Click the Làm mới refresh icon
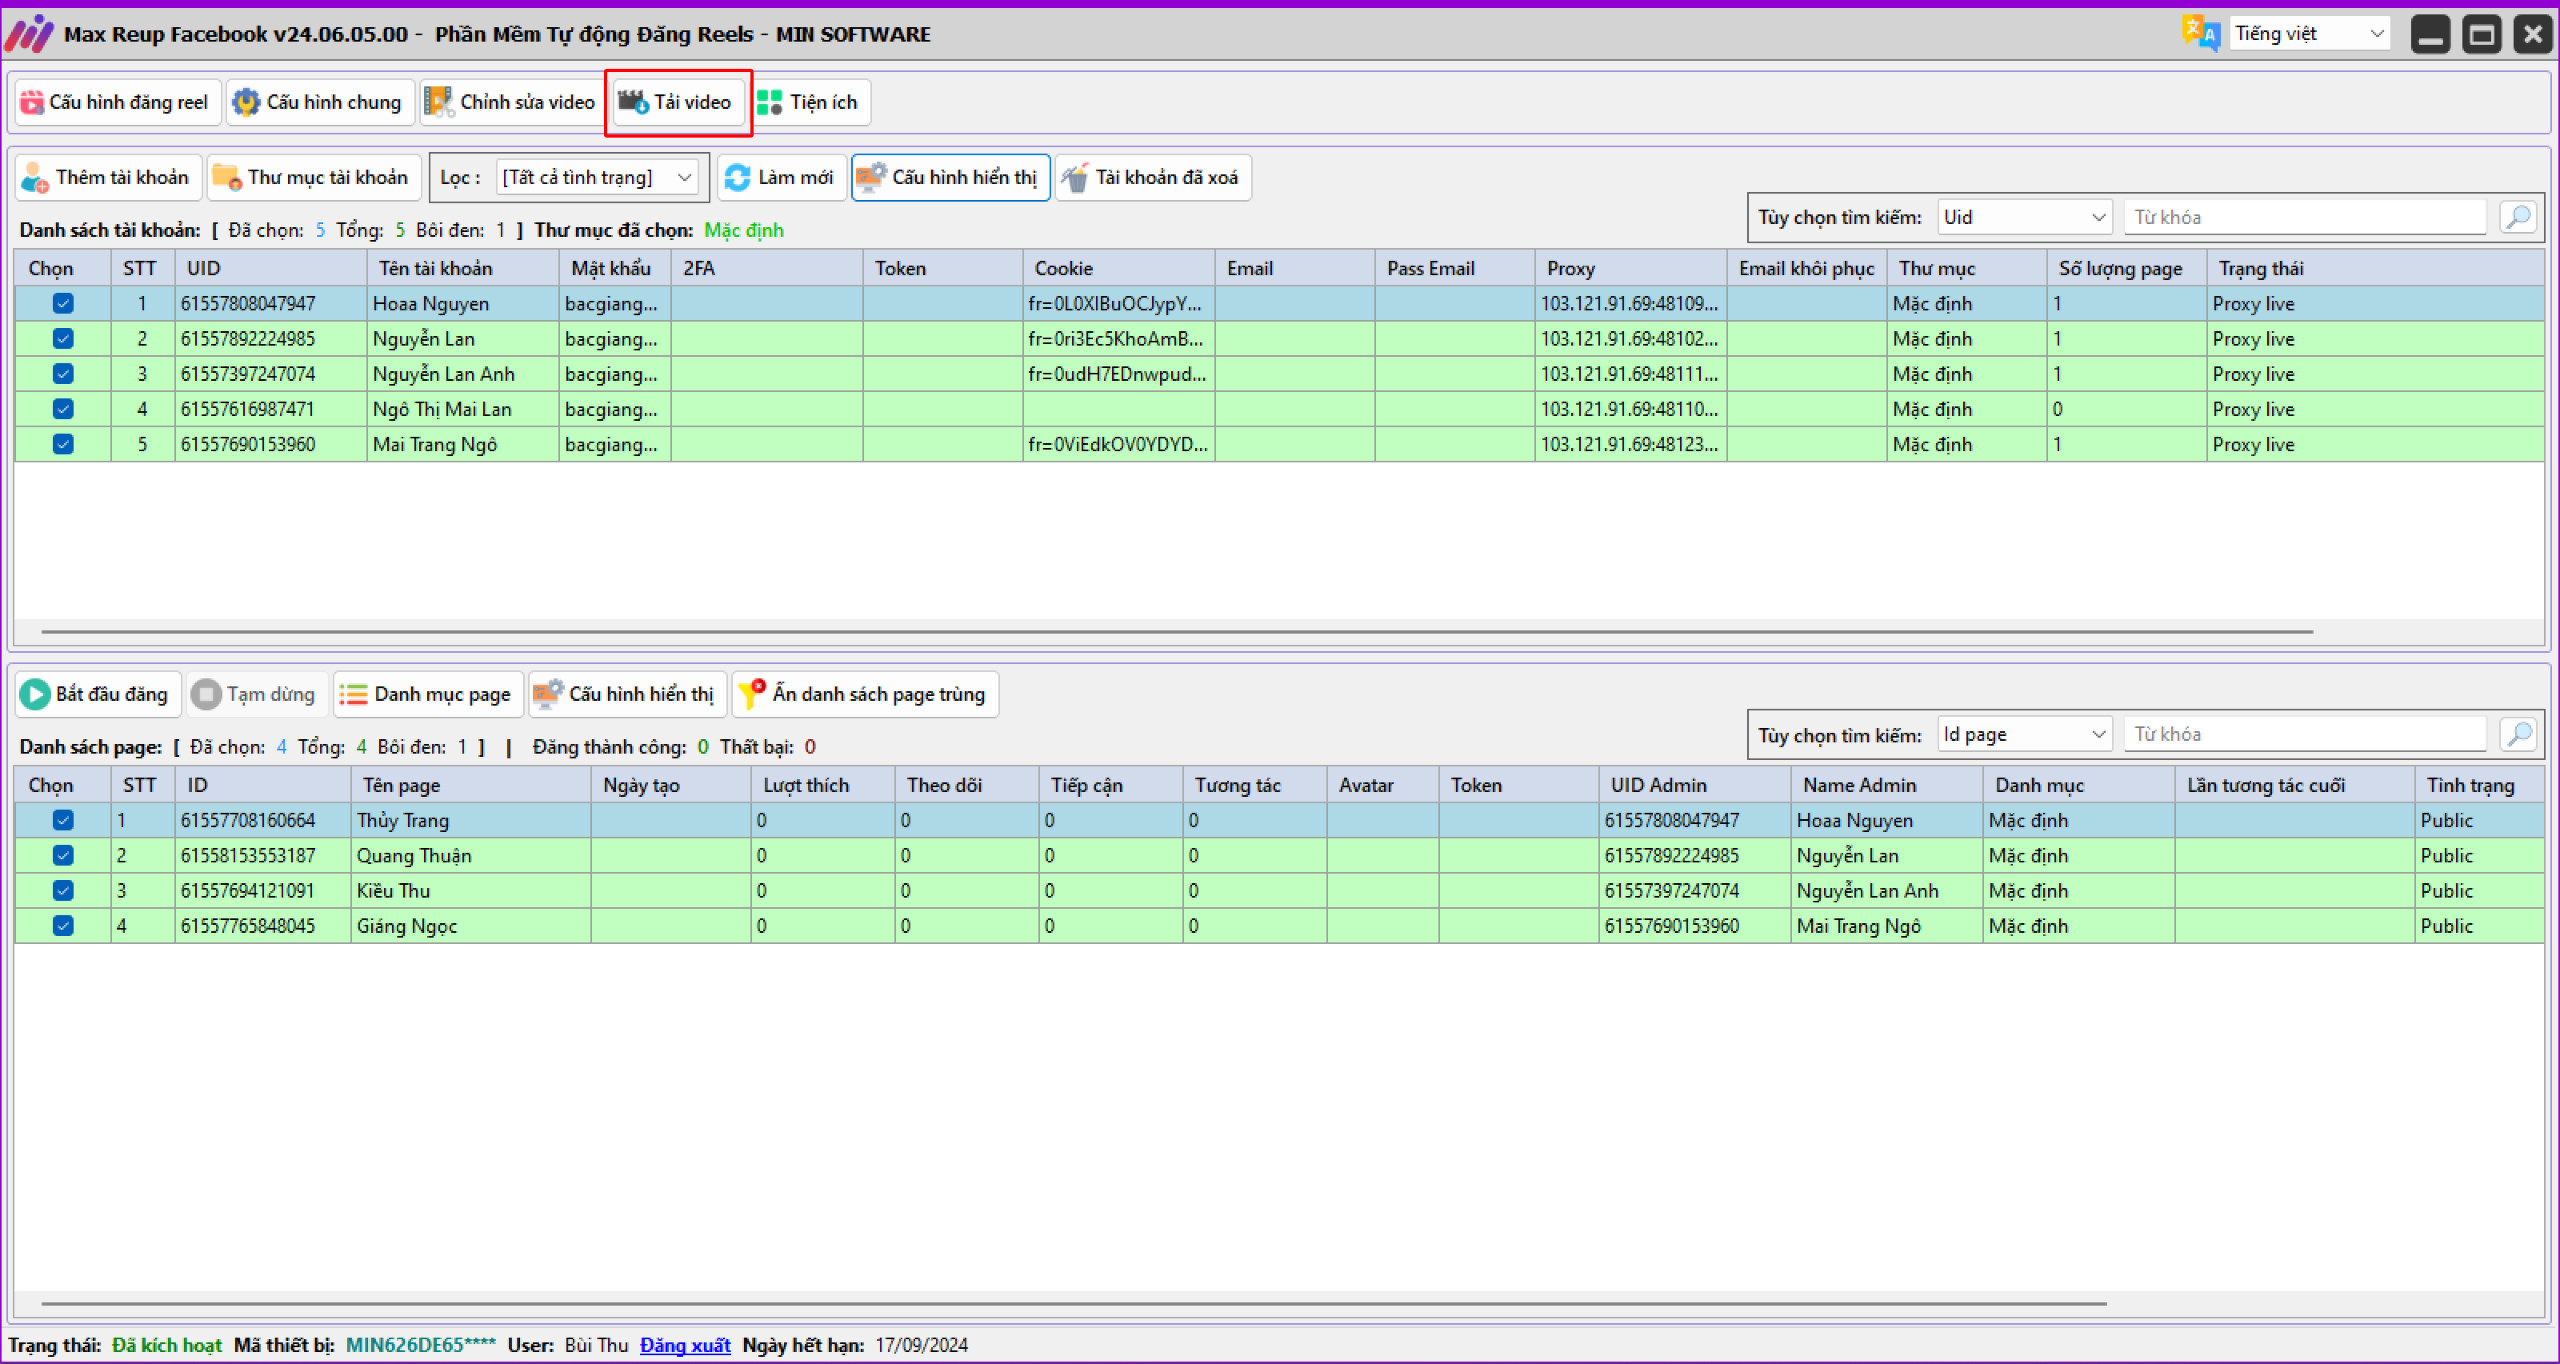Screen dimensions: 2560x1364 [x=738, y=178]
